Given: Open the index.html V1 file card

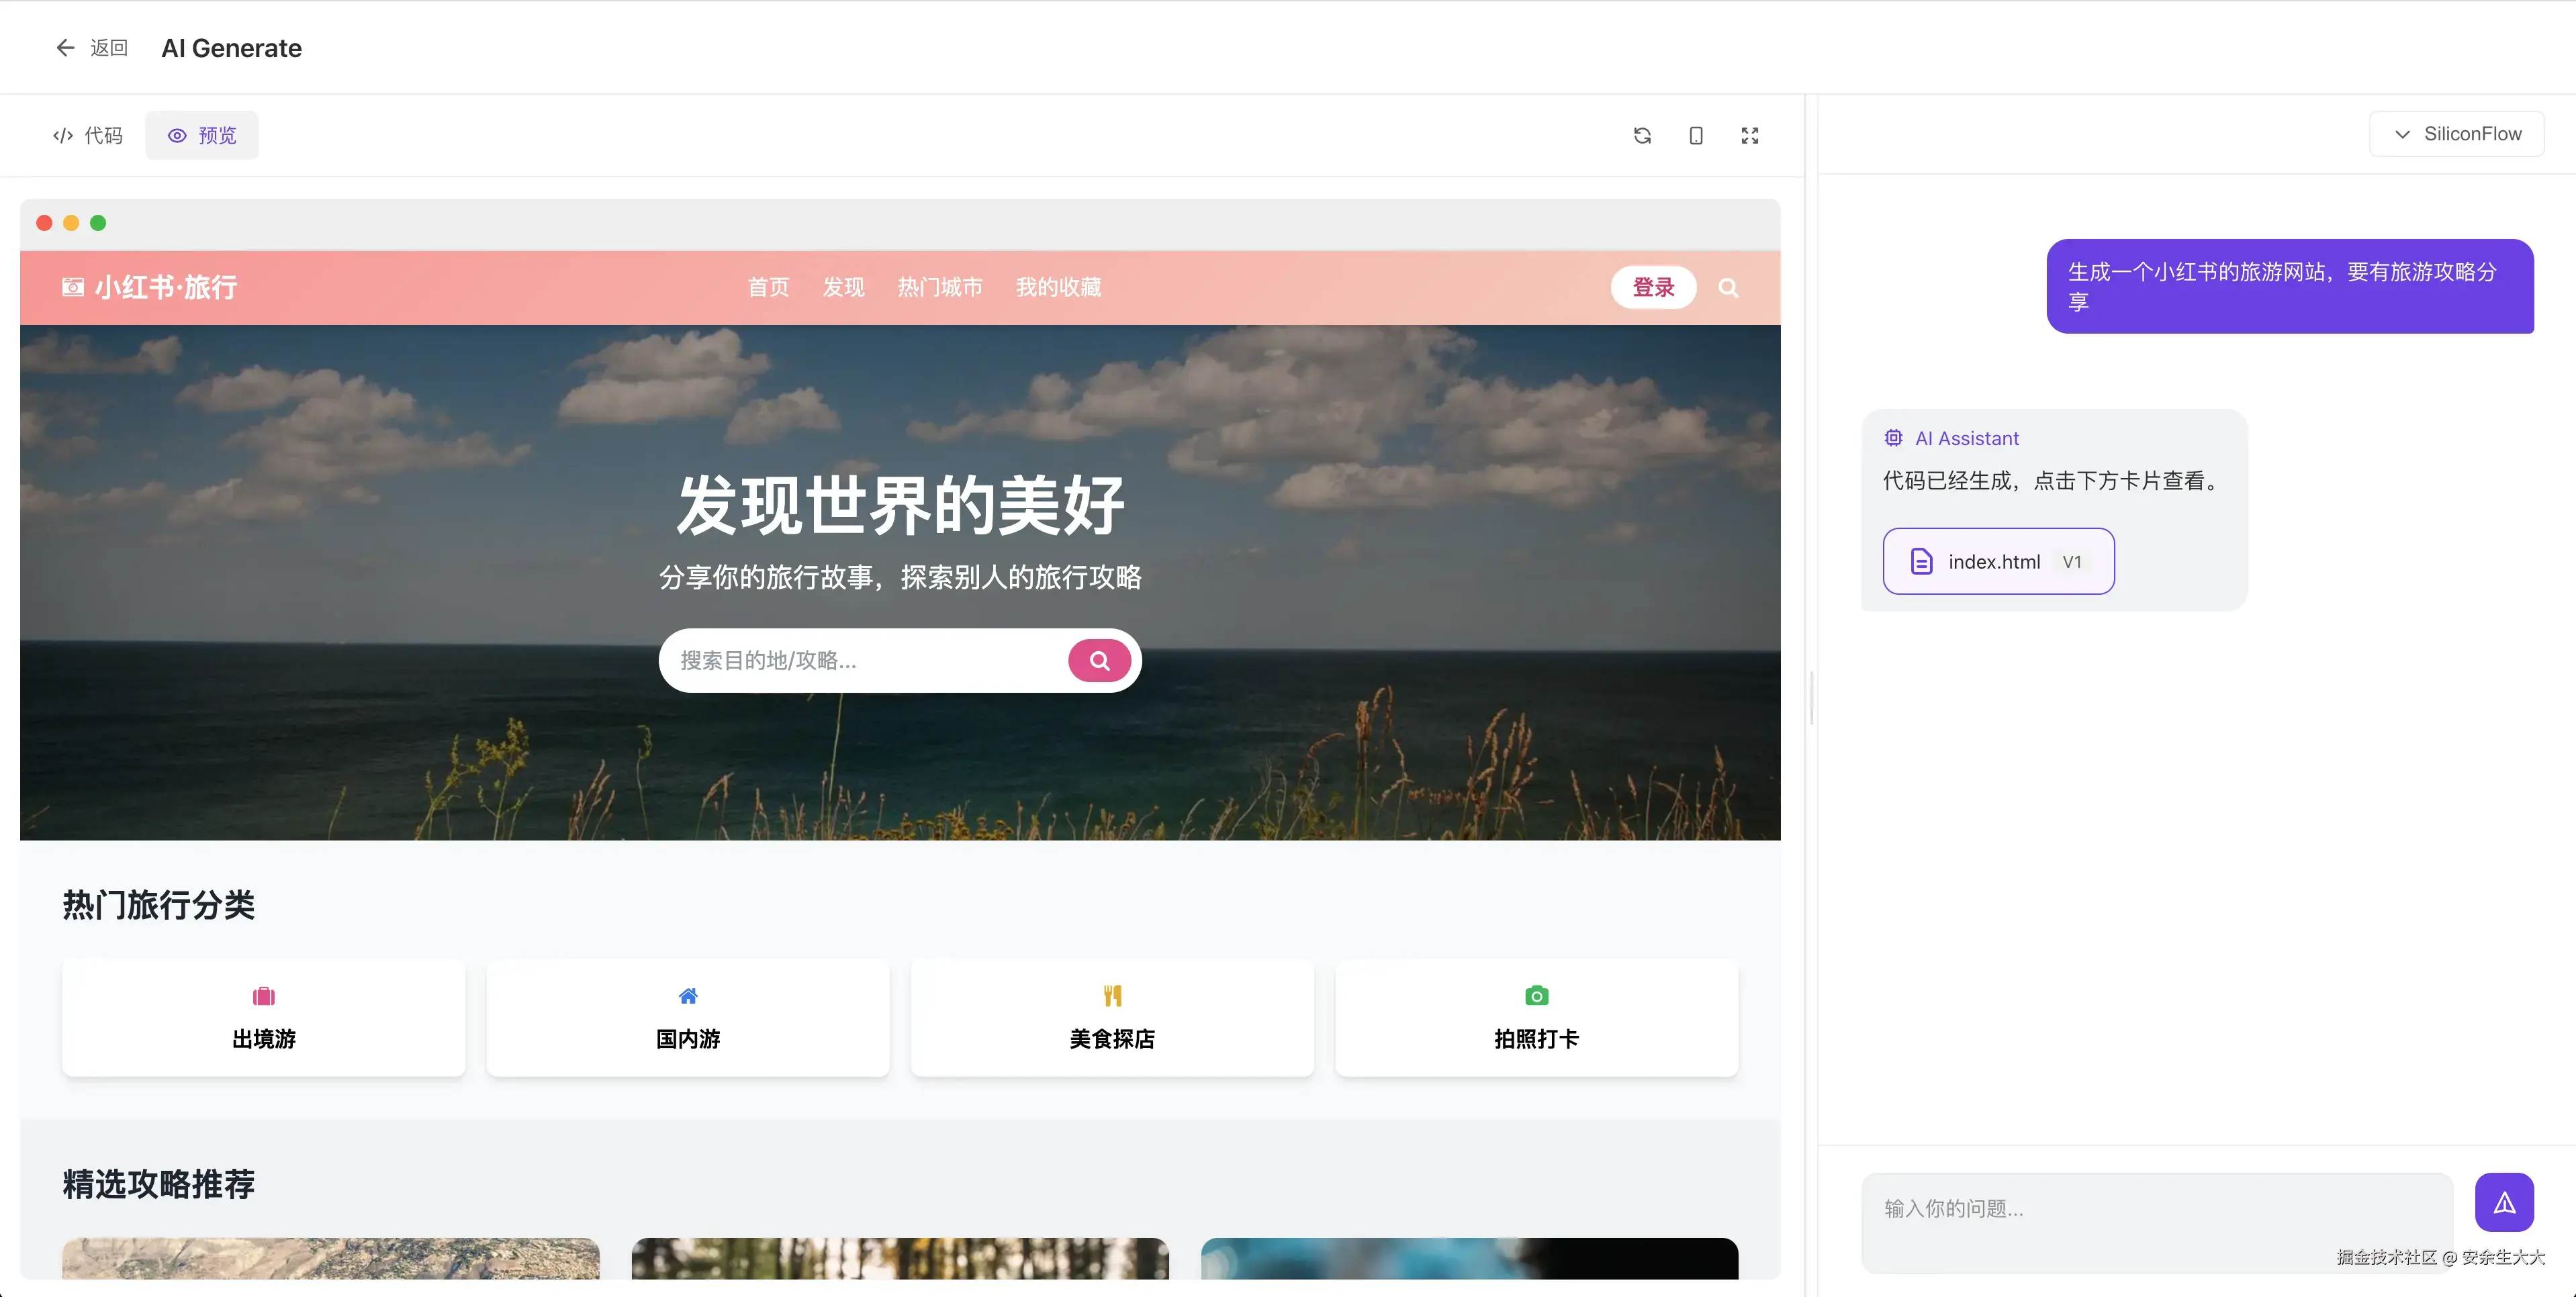Looking at the screenshot, I should coord(1998,561).
